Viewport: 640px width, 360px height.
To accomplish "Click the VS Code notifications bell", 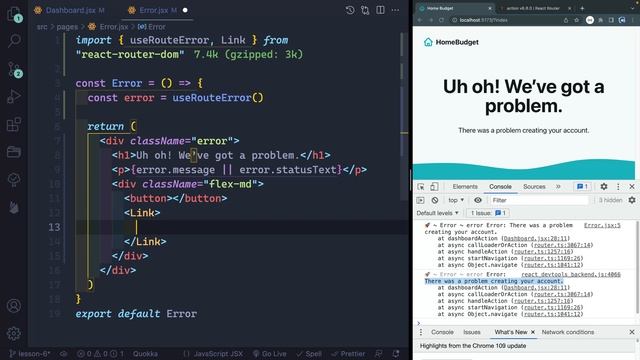I will (x=396, y=353).
